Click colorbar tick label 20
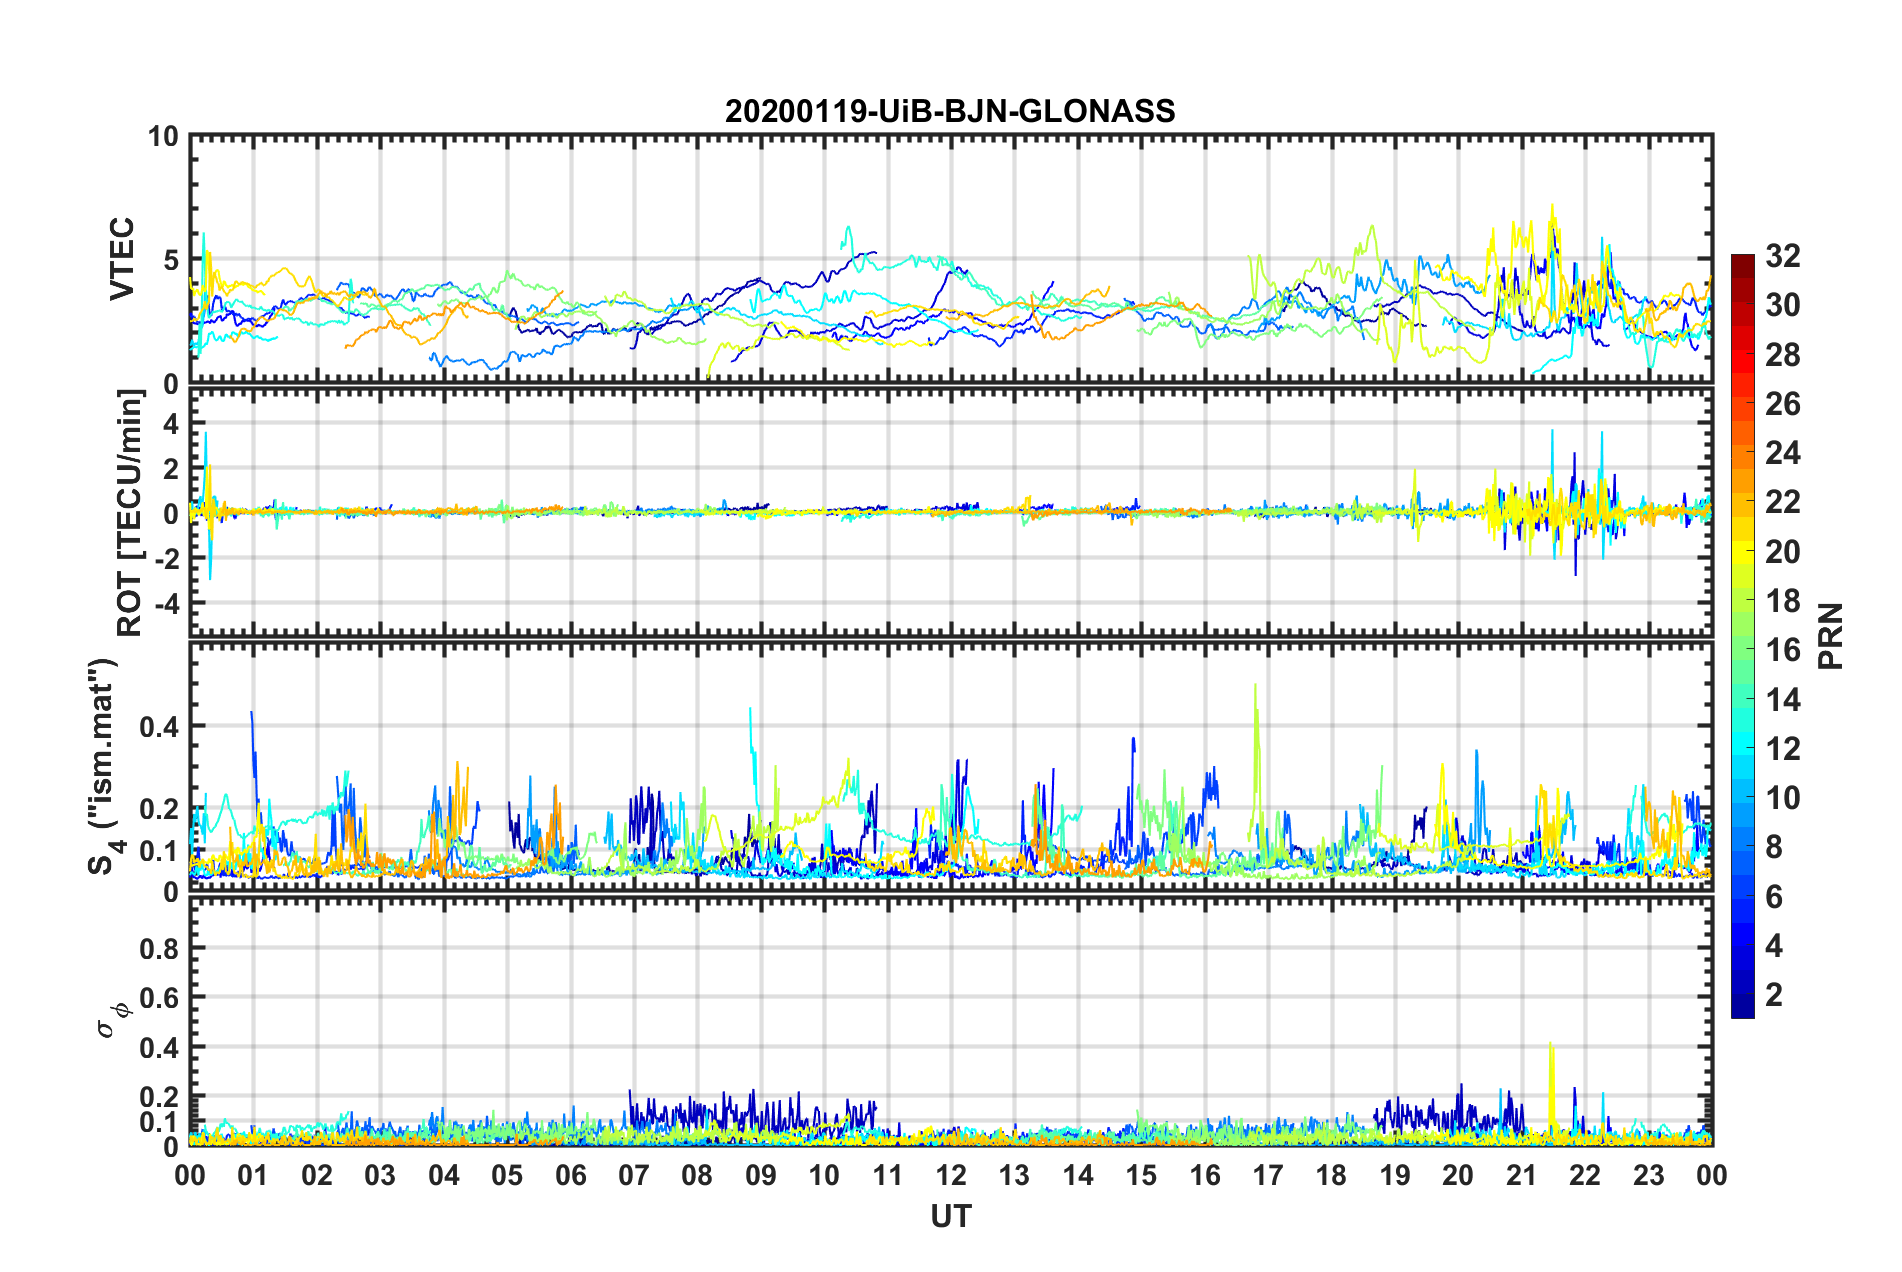This screenshot has height=1272, width=1902. click(x=1783, y=551)
